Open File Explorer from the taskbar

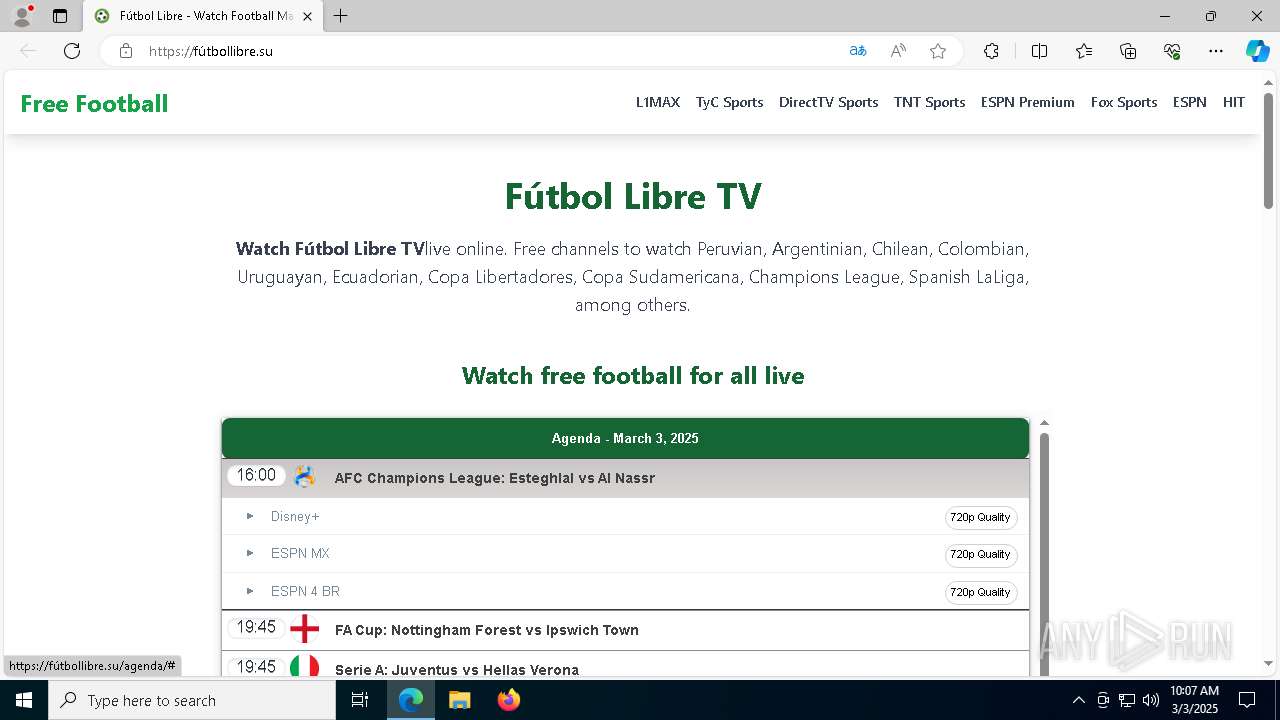459,700
